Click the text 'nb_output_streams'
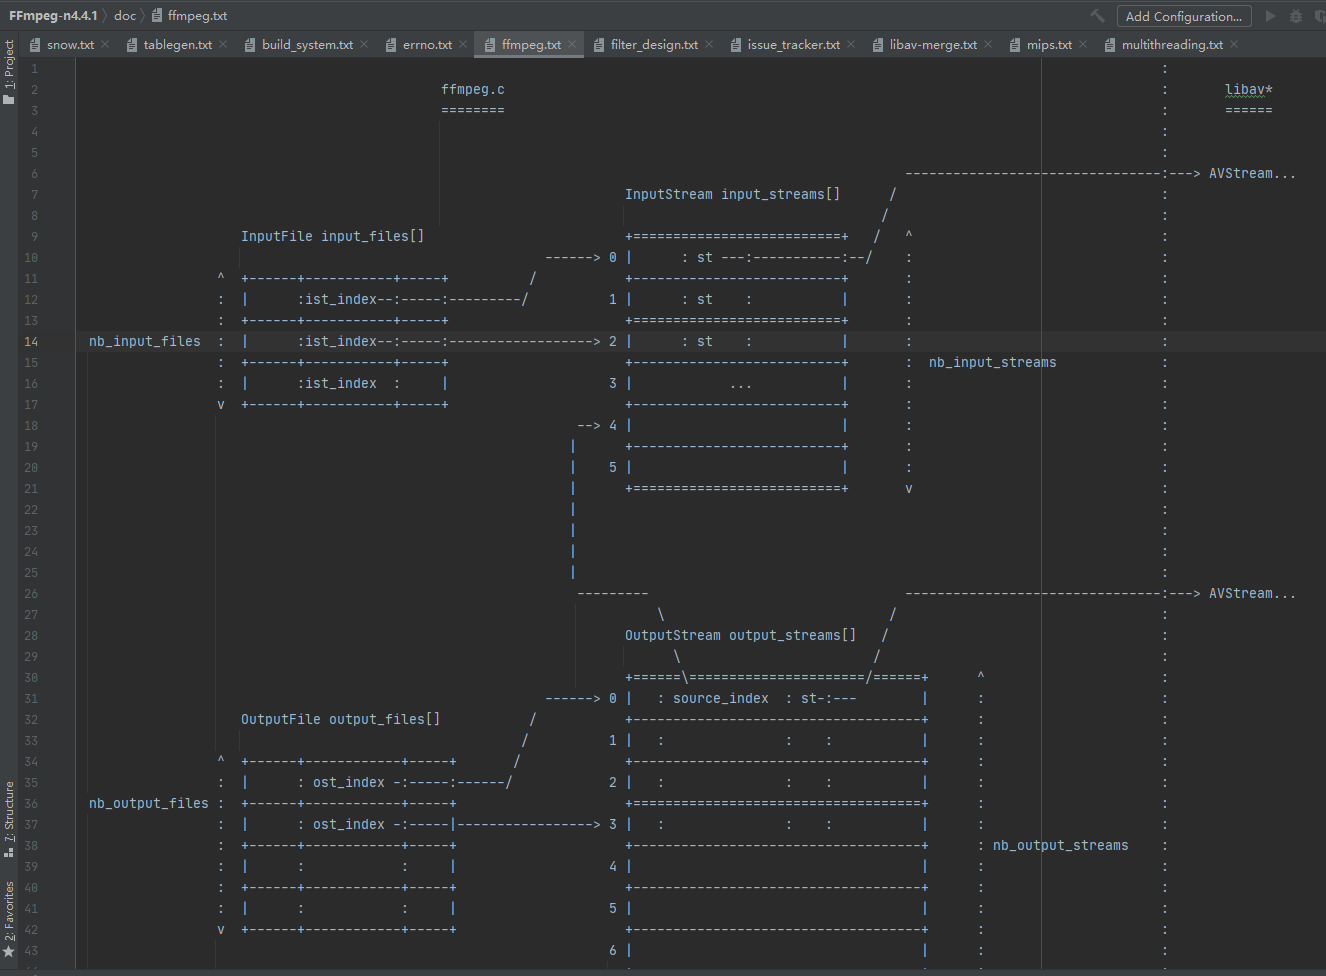 tap(1061, 845)
